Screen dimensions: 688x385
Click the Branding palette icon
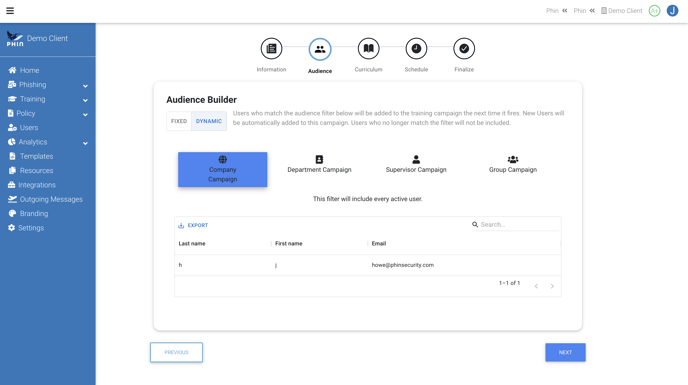pos(12,214)
